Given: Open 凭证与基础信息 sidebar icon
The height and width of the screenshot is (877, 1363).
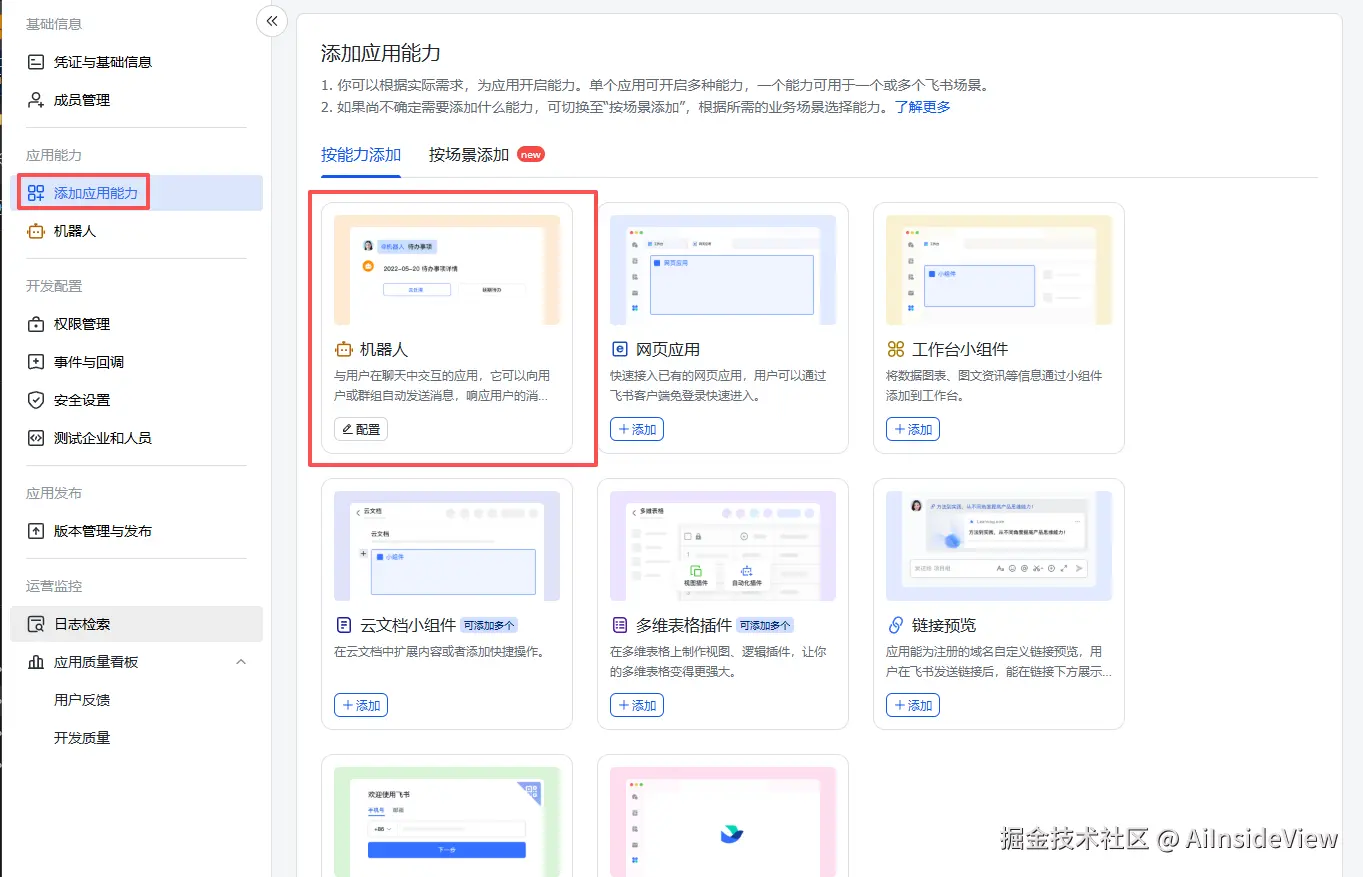Looking at the screenshot, I should pos(36,62).
